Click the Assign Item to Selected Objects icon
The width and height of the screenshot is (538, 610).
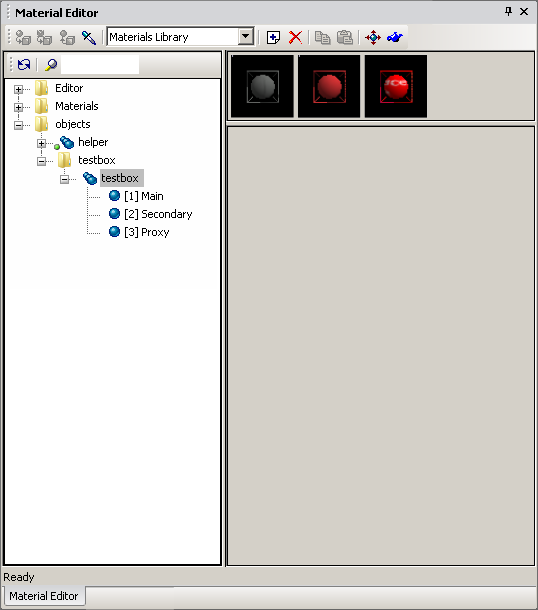coord(23,37)
